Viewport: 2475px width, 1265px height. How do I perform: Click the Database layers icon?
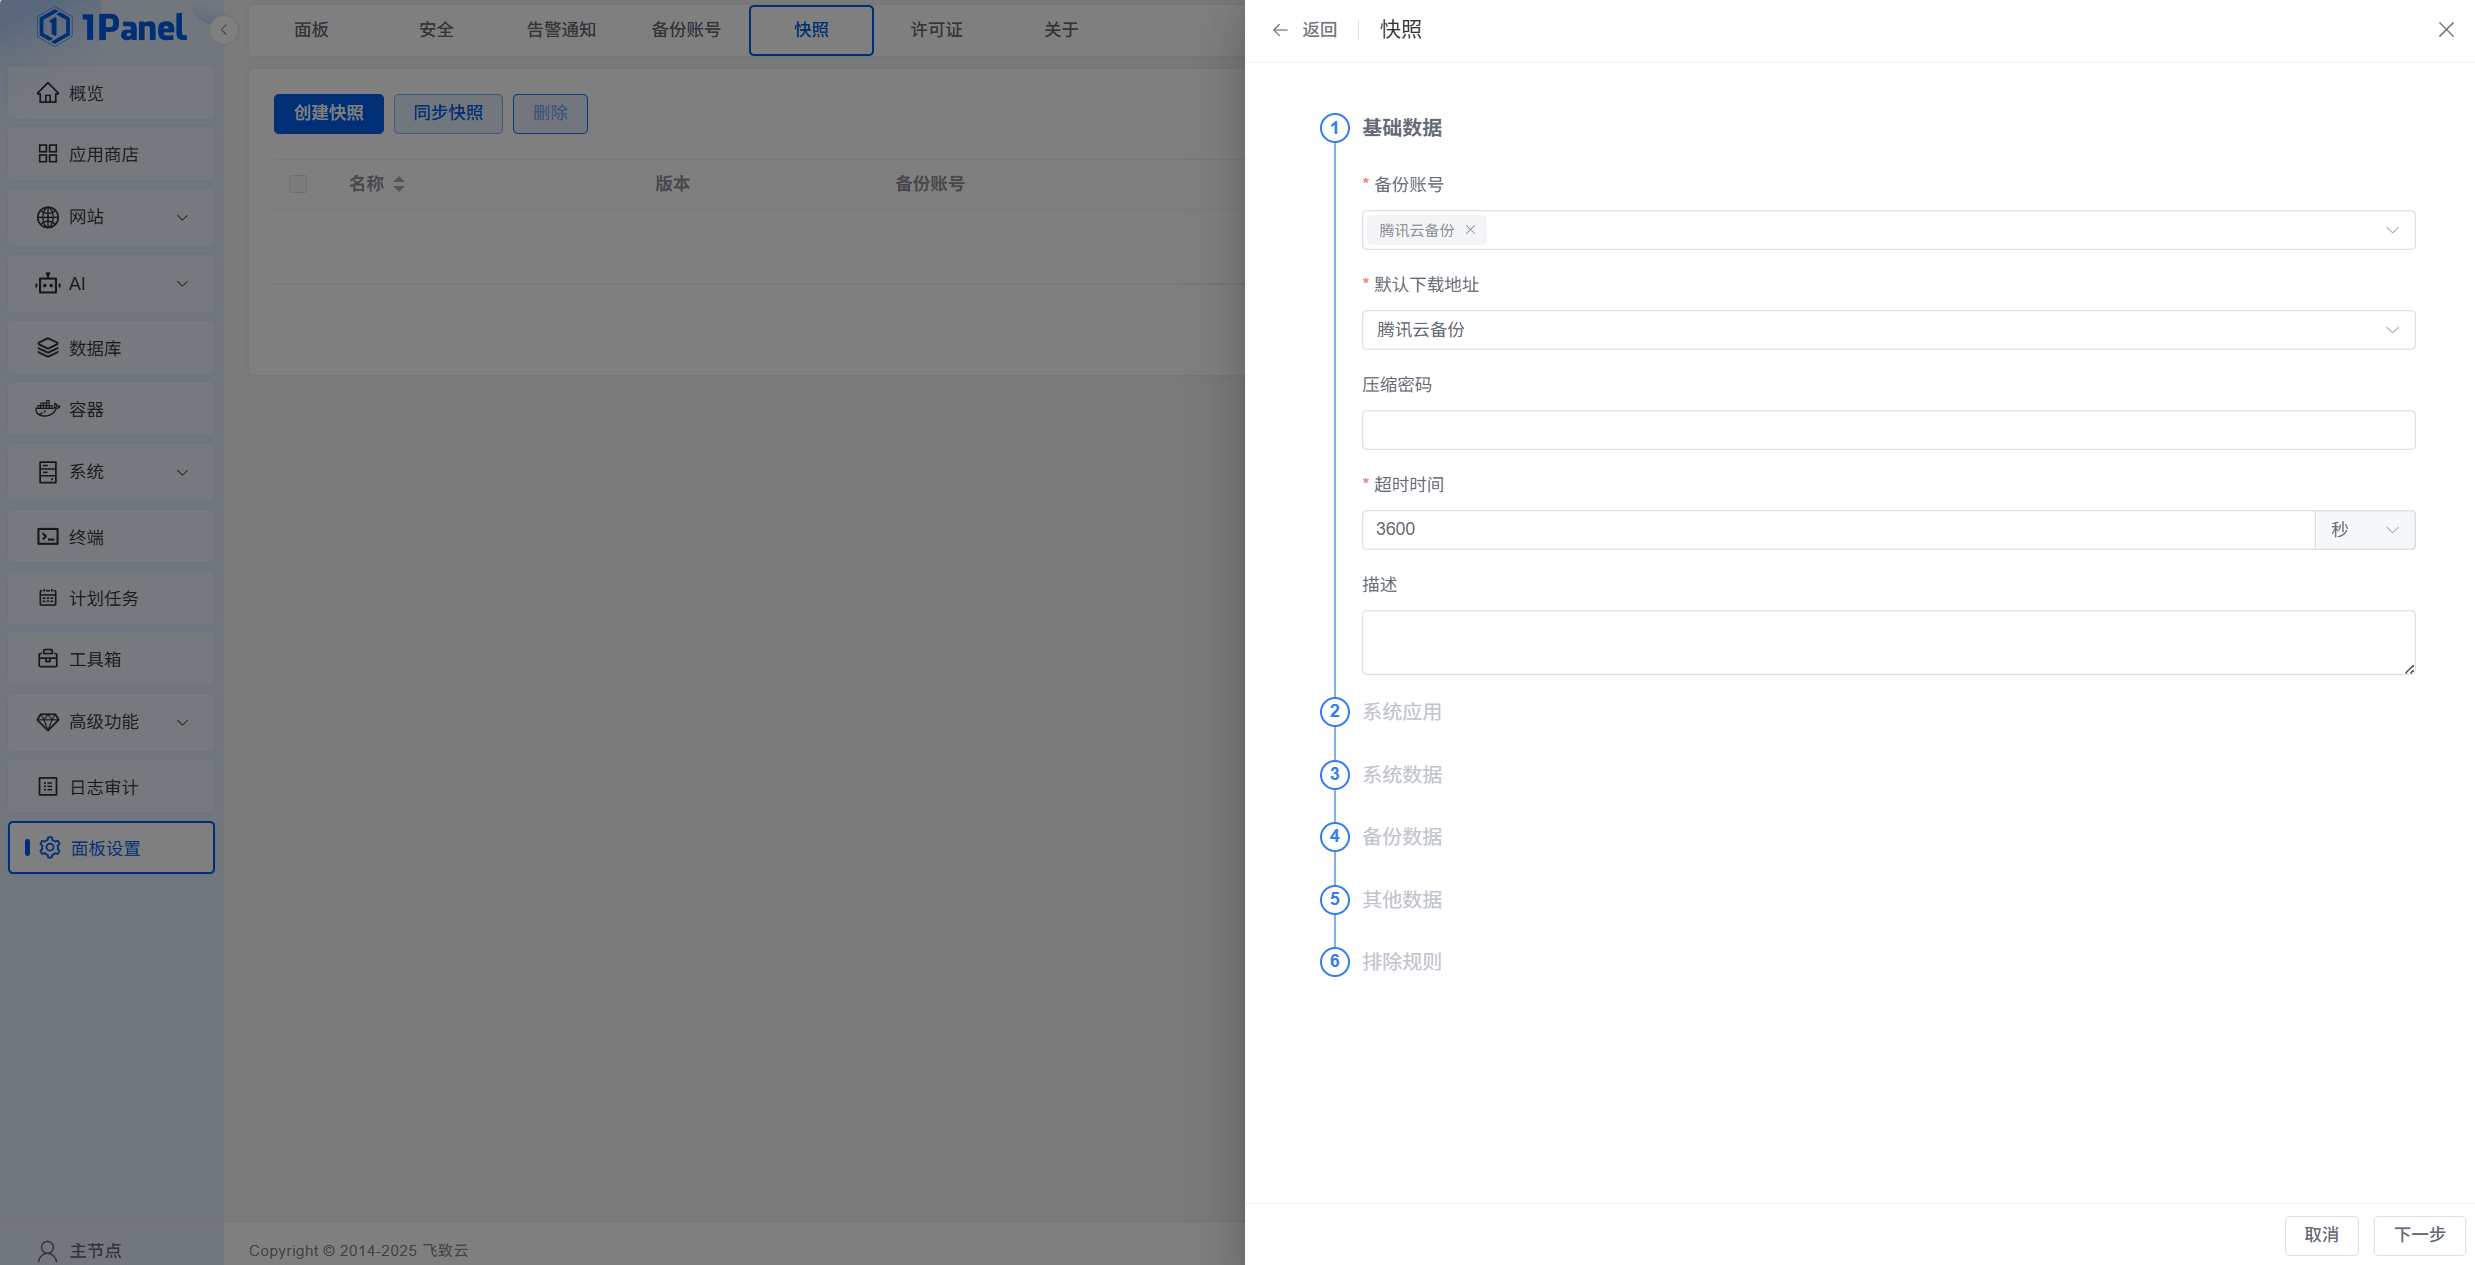point(47,348)
